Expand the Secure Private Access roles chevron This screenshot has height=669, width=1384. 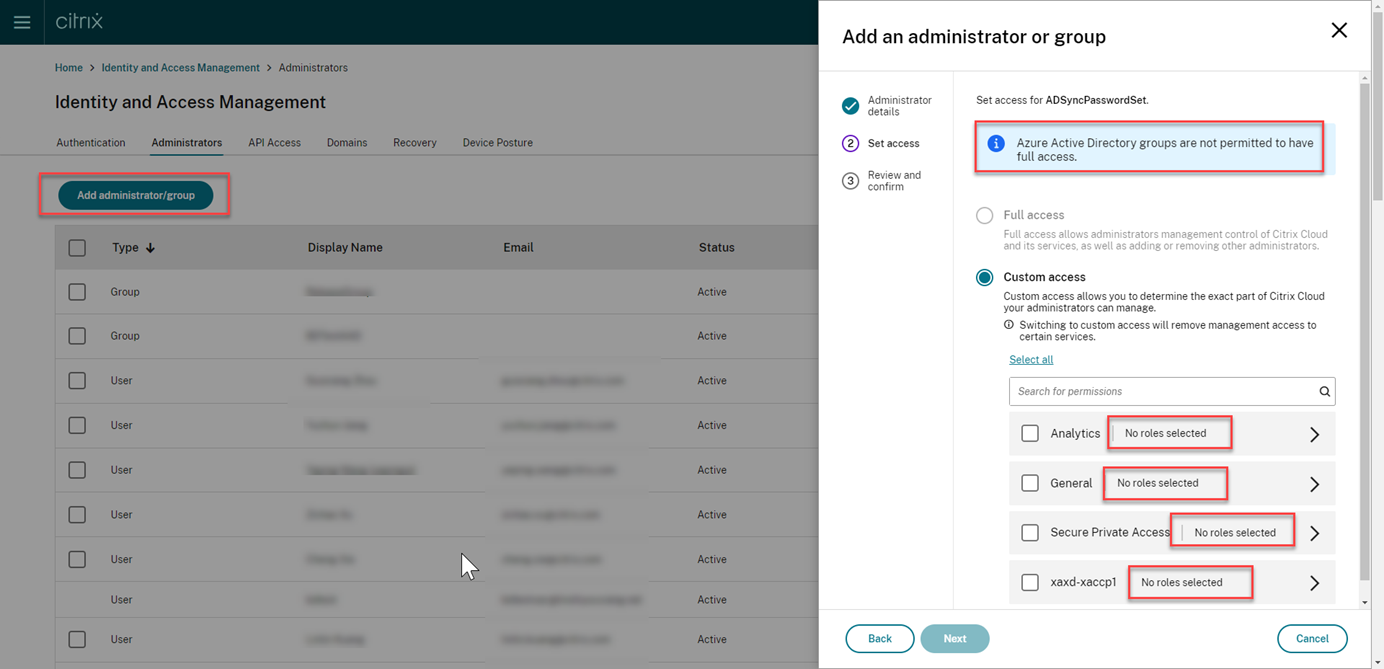coord(1315,533)
